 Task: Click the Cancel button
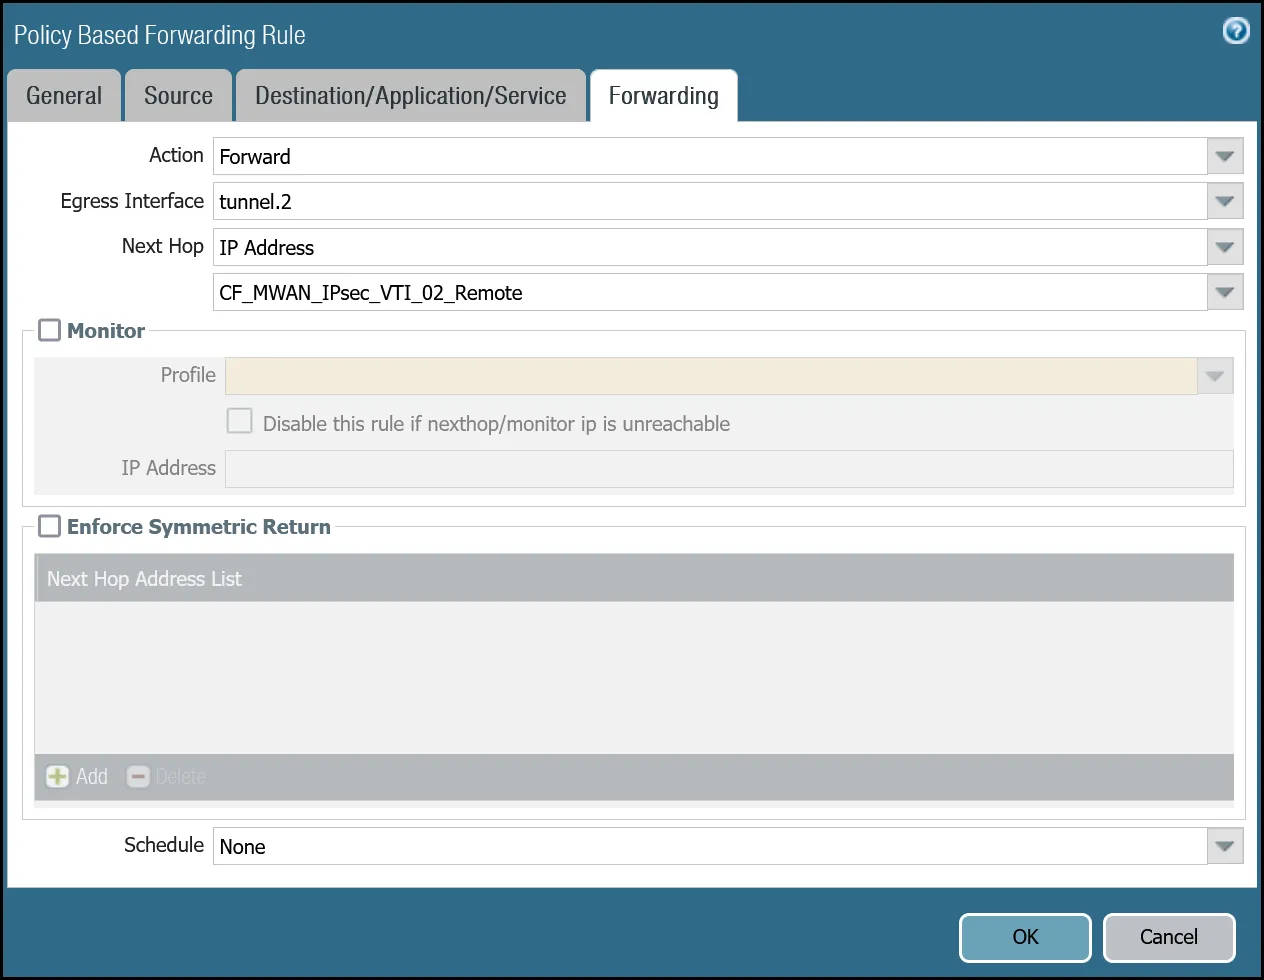pyautogui.click(x=1169, y=937)
